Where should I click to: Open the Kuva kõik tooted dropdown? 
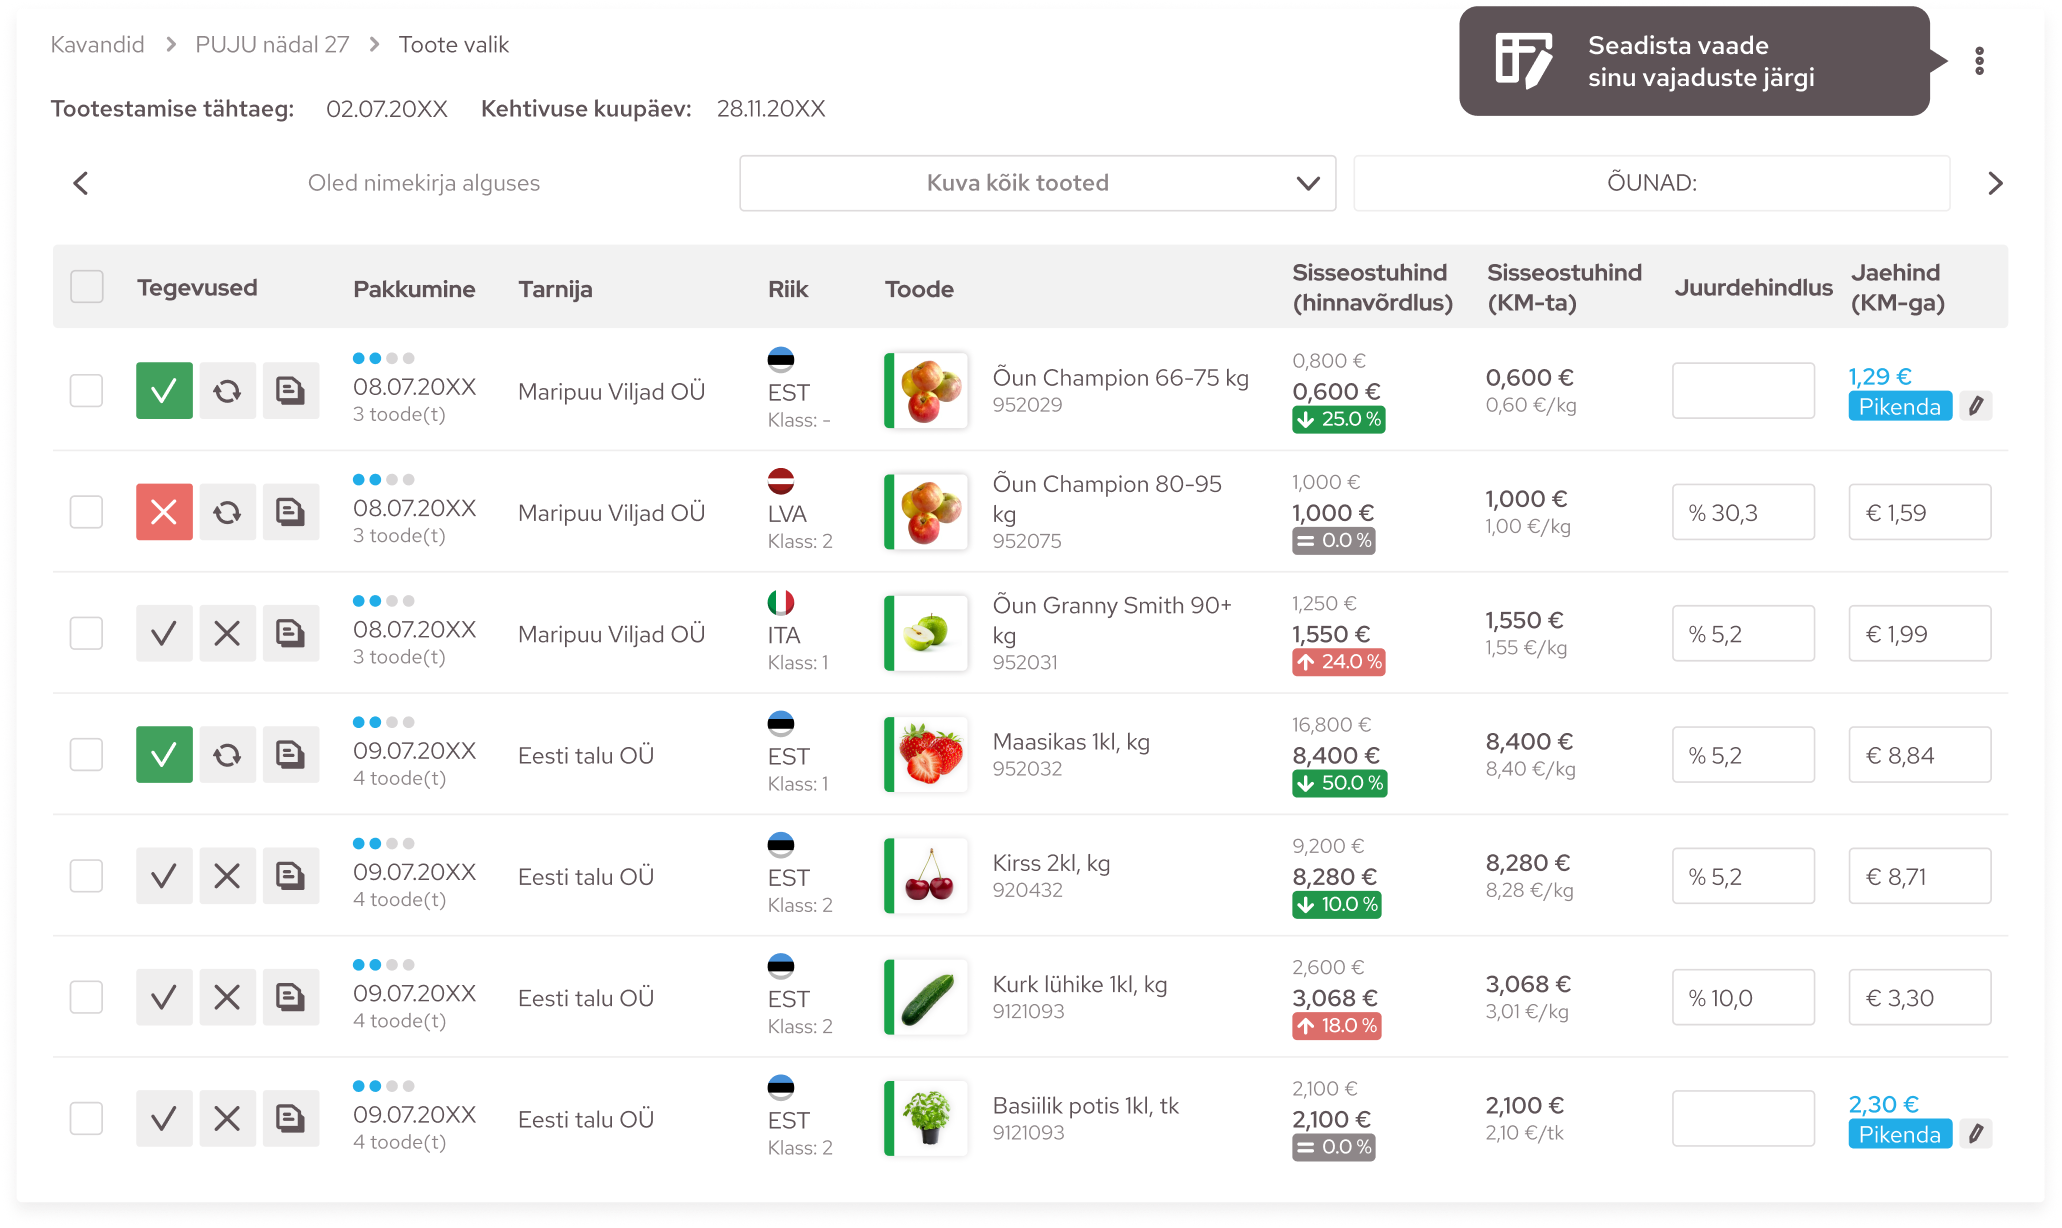click(x=1037, y=183)
